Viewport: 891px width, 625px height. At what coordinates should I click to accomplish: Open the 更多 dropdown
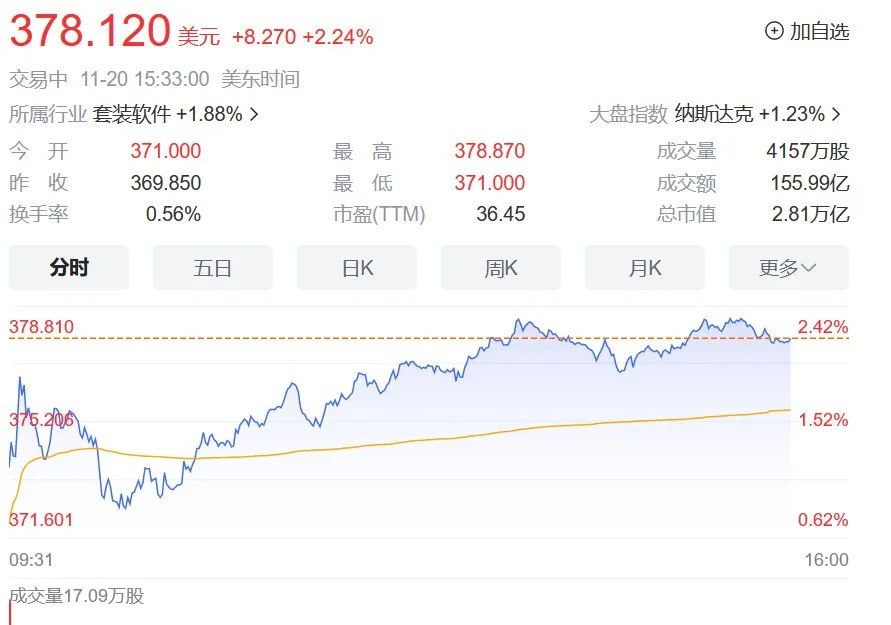click(789, 268)
